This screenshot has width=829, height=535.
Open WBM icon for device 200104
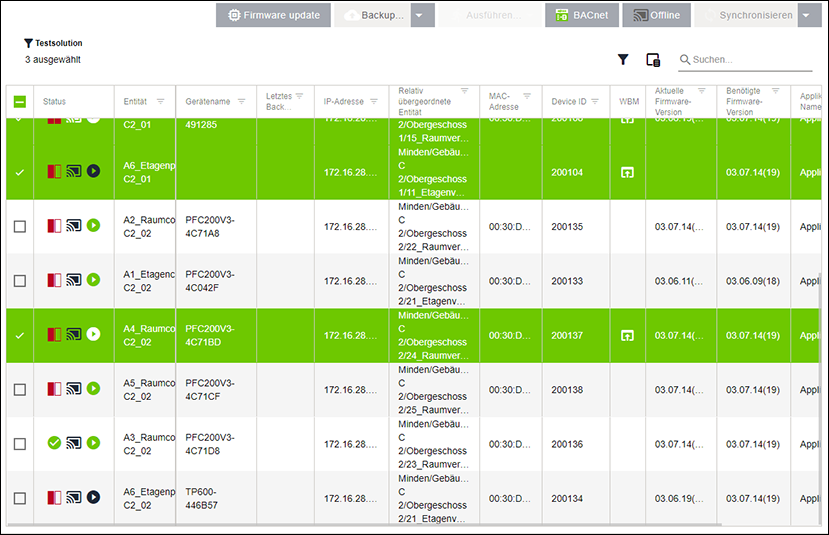627,172
